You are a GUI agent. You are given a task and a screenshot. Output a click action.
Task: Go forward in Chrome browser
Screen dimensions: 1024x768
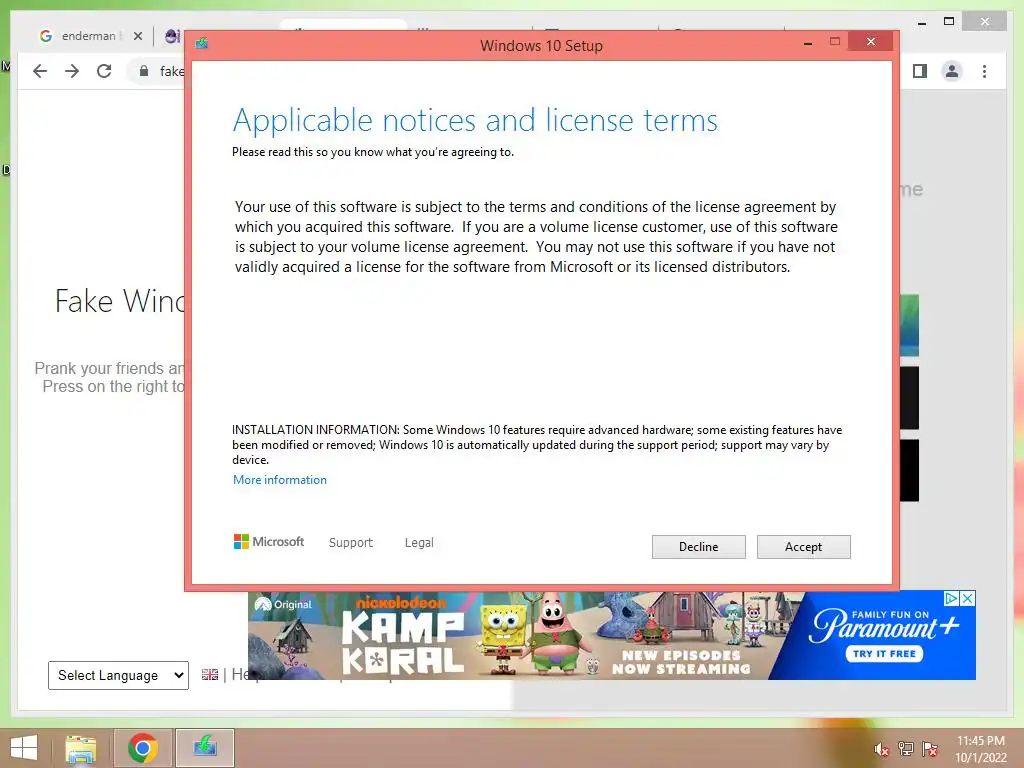pyautogui.click(x=72, y=71)
